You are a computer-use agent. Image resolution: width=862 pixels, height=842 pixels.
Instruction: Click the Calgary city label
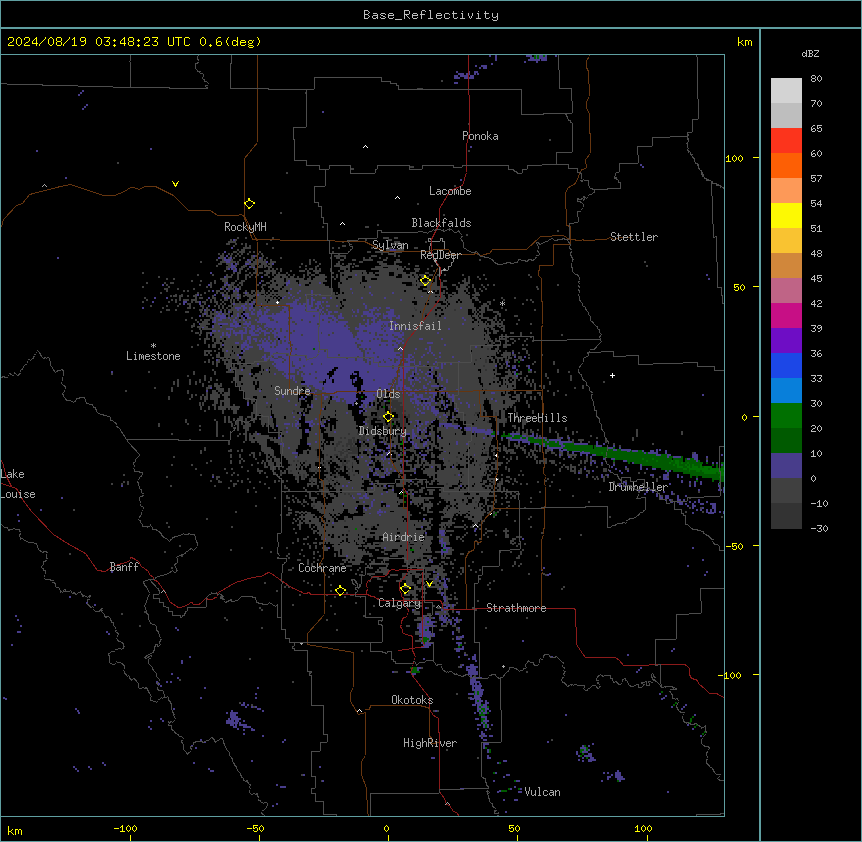point(400,603)
